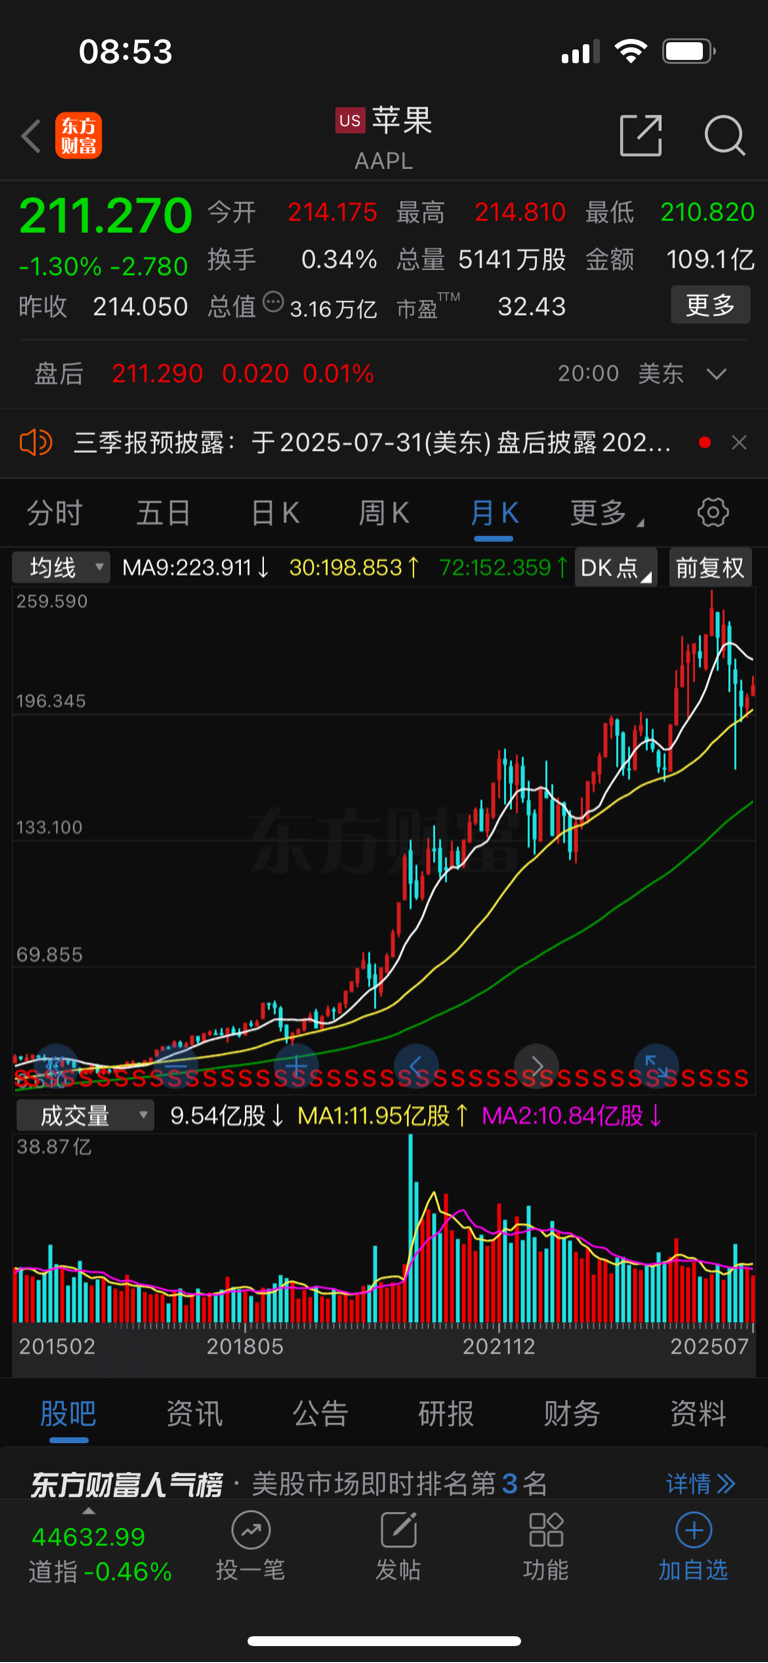Viewport: 768px width, 1663px height.
Task: Tap the 72:152.359 moving average value
Action: point(504,568)
